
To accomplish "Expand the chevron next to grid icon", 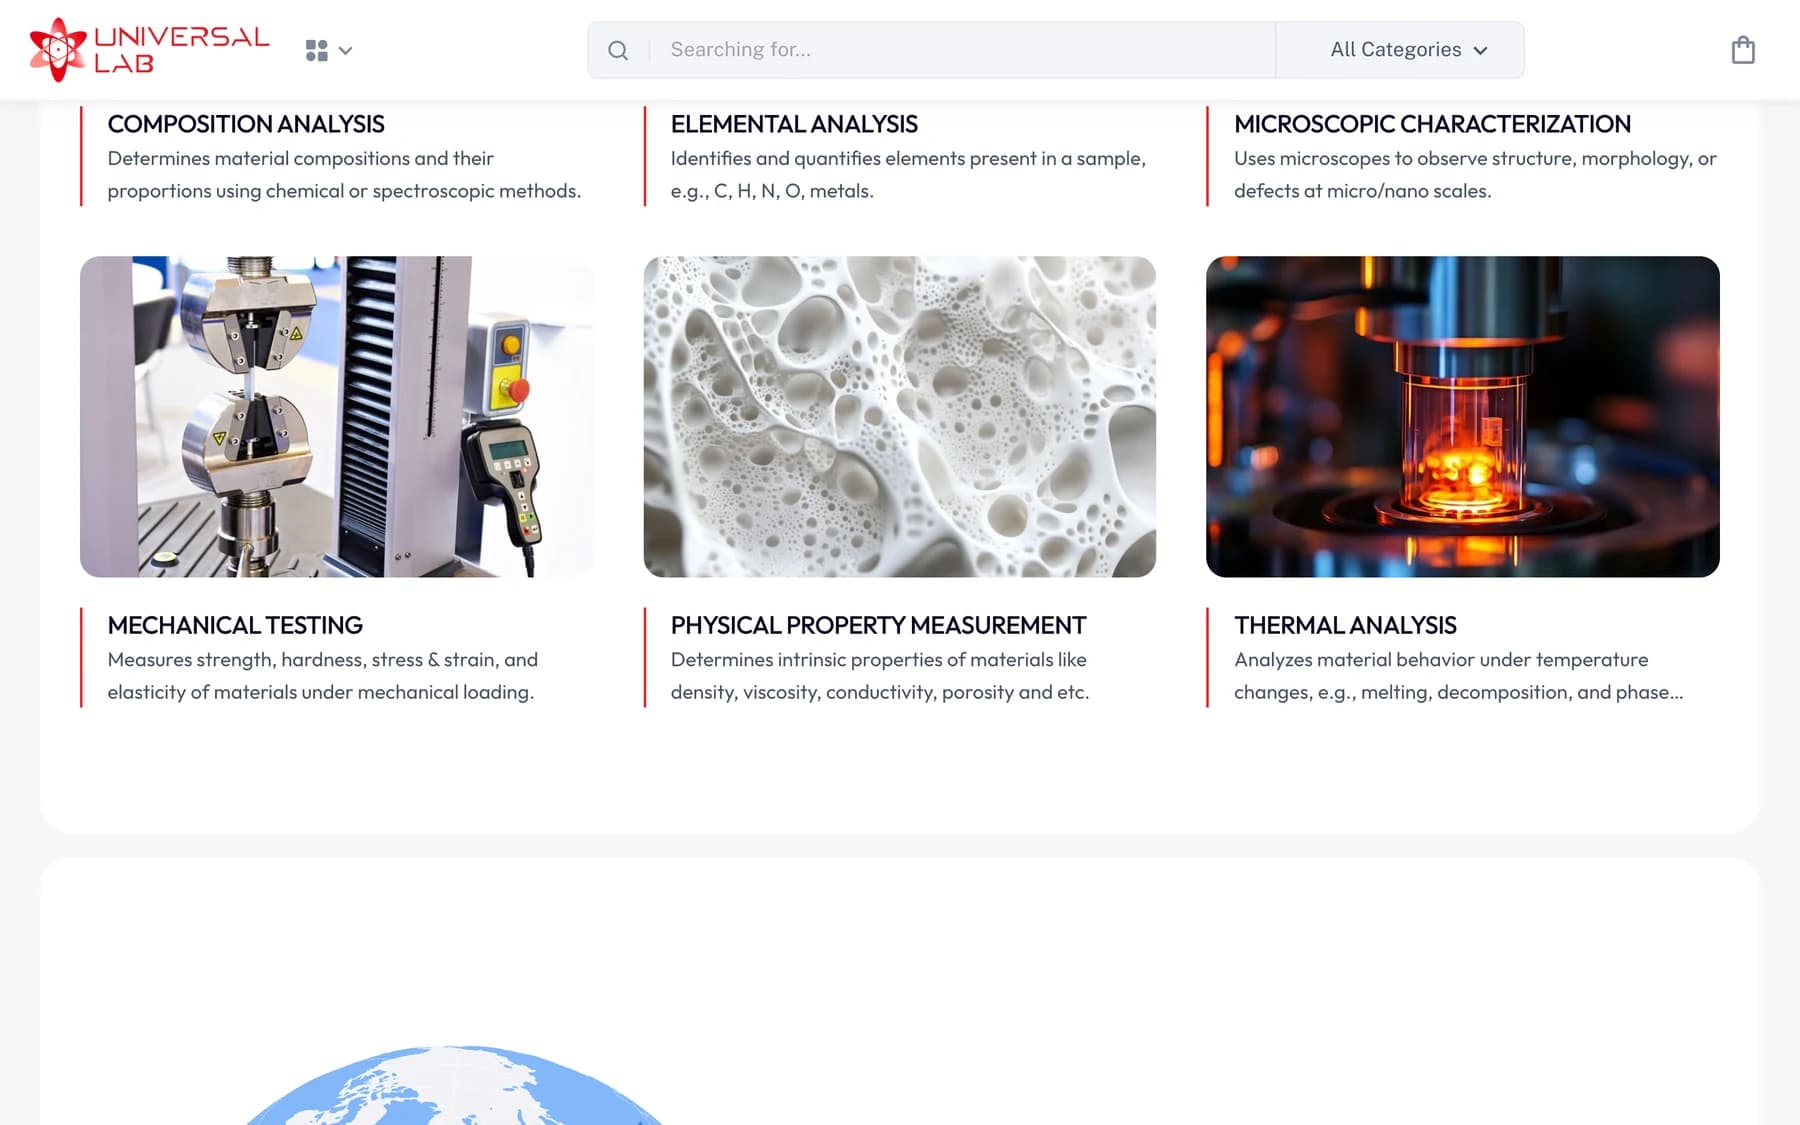I will (346, 50).
